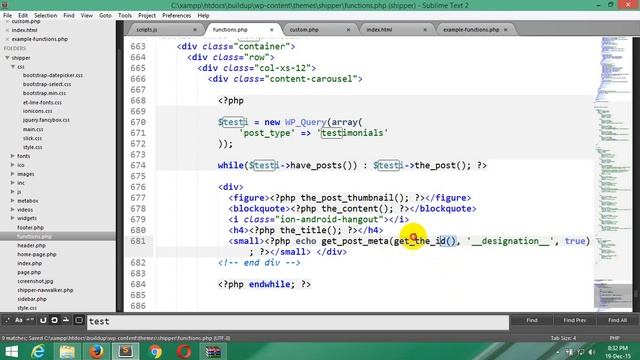This screenshot has width=640, height=360.
Task: Click the Find Prev button
Action: [x=575, y=320]
